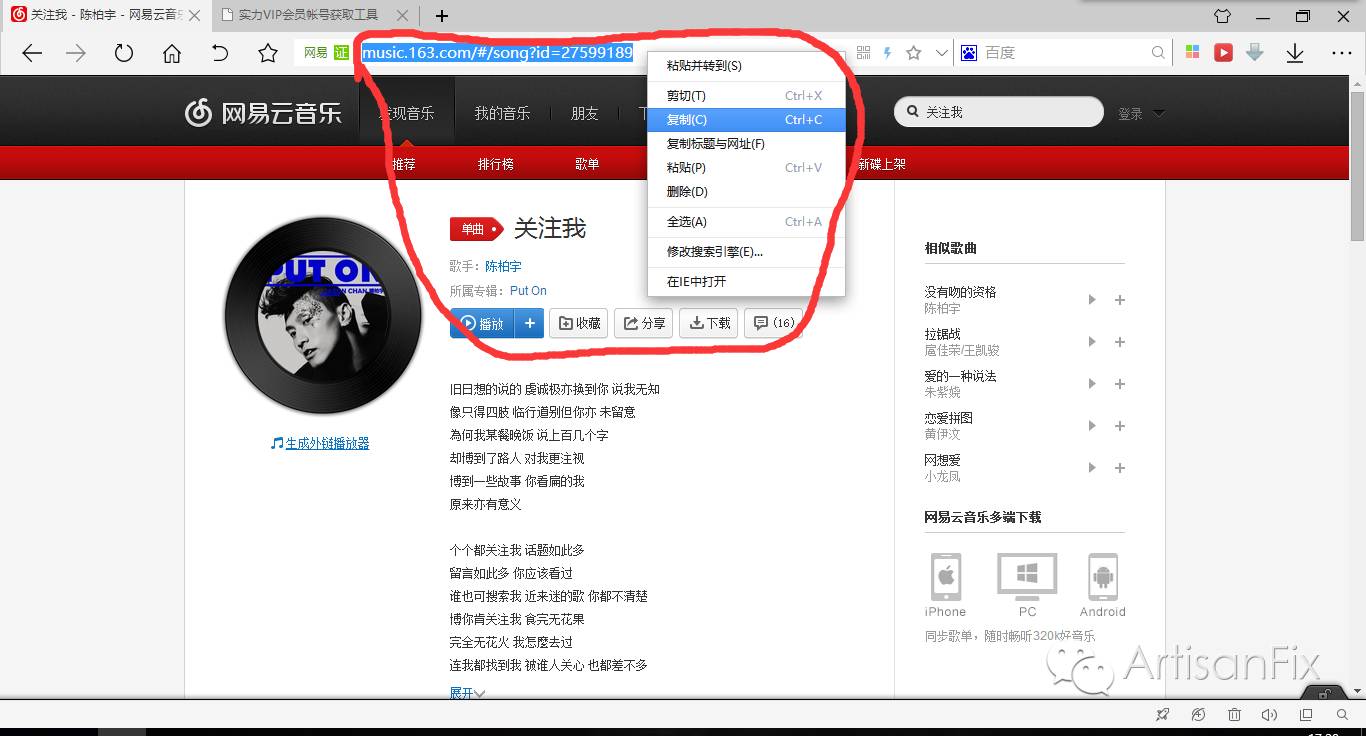
Task: Open a new browser tab
Action: [x=442, y=16]
